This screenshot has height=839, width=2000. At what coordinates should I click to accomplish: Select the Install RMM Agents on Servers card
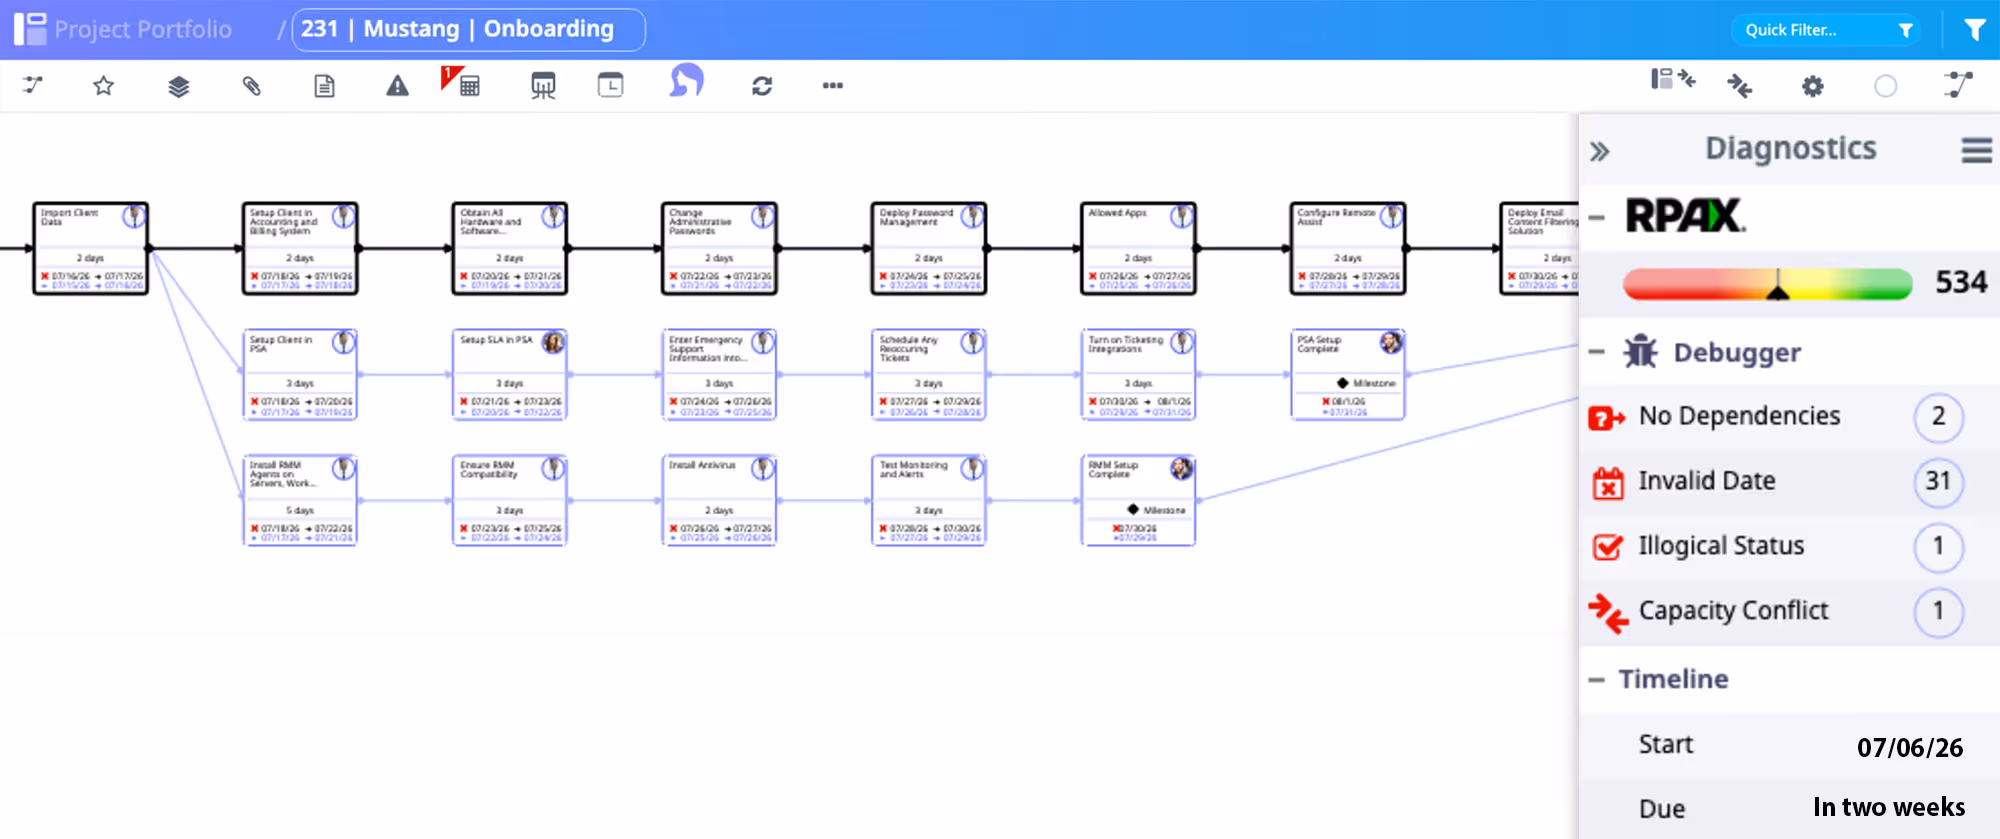tap(300, 500)
